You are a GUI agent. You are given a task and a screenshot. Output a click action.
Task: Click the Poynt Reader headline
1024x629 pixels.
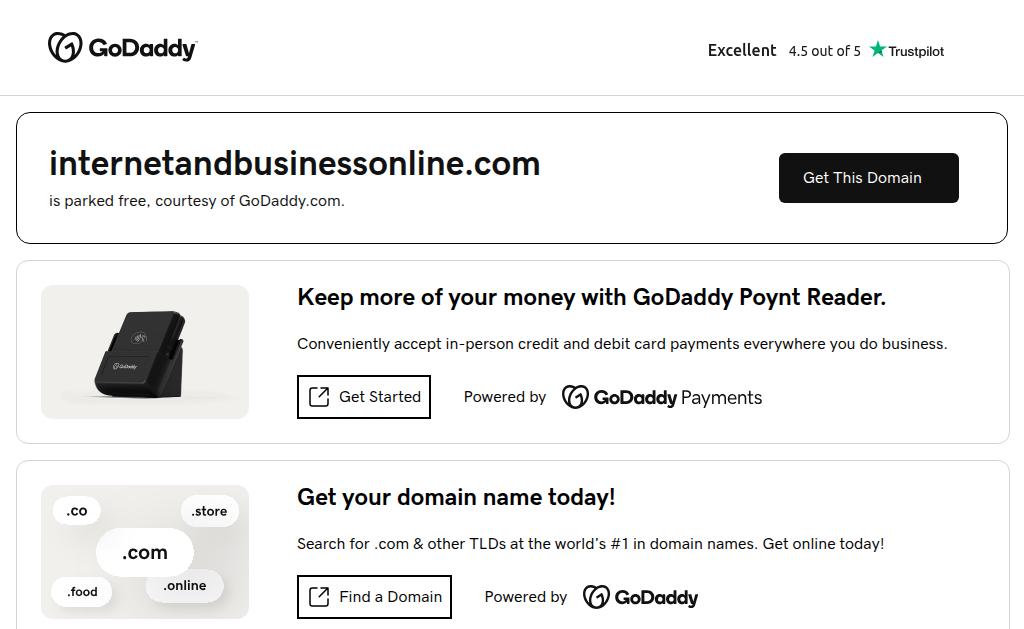(x=591, y=297)
